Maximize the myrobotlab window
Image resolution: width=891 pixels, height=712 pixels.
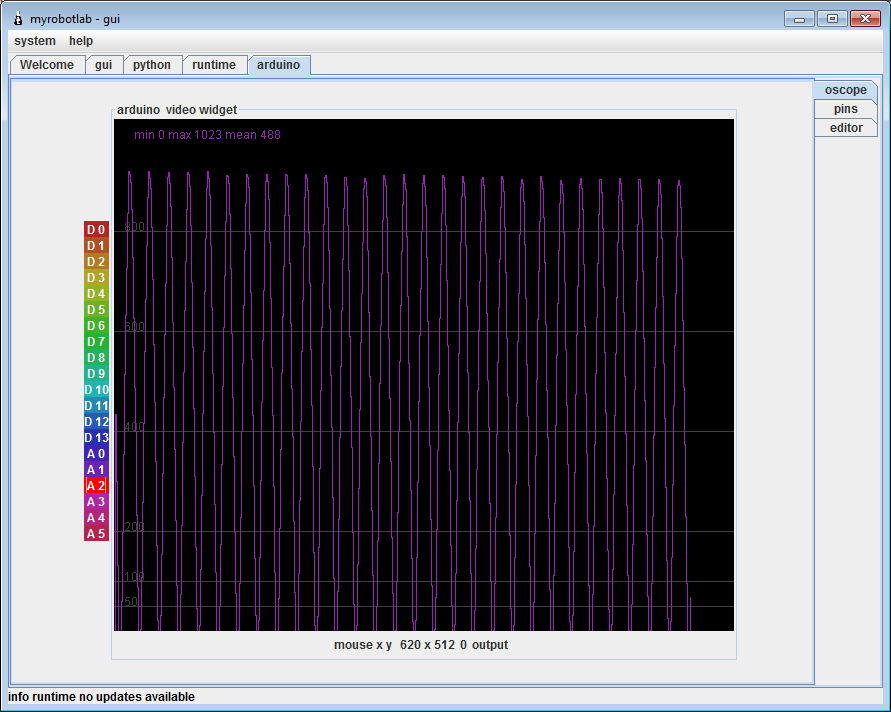coord(832,19)
